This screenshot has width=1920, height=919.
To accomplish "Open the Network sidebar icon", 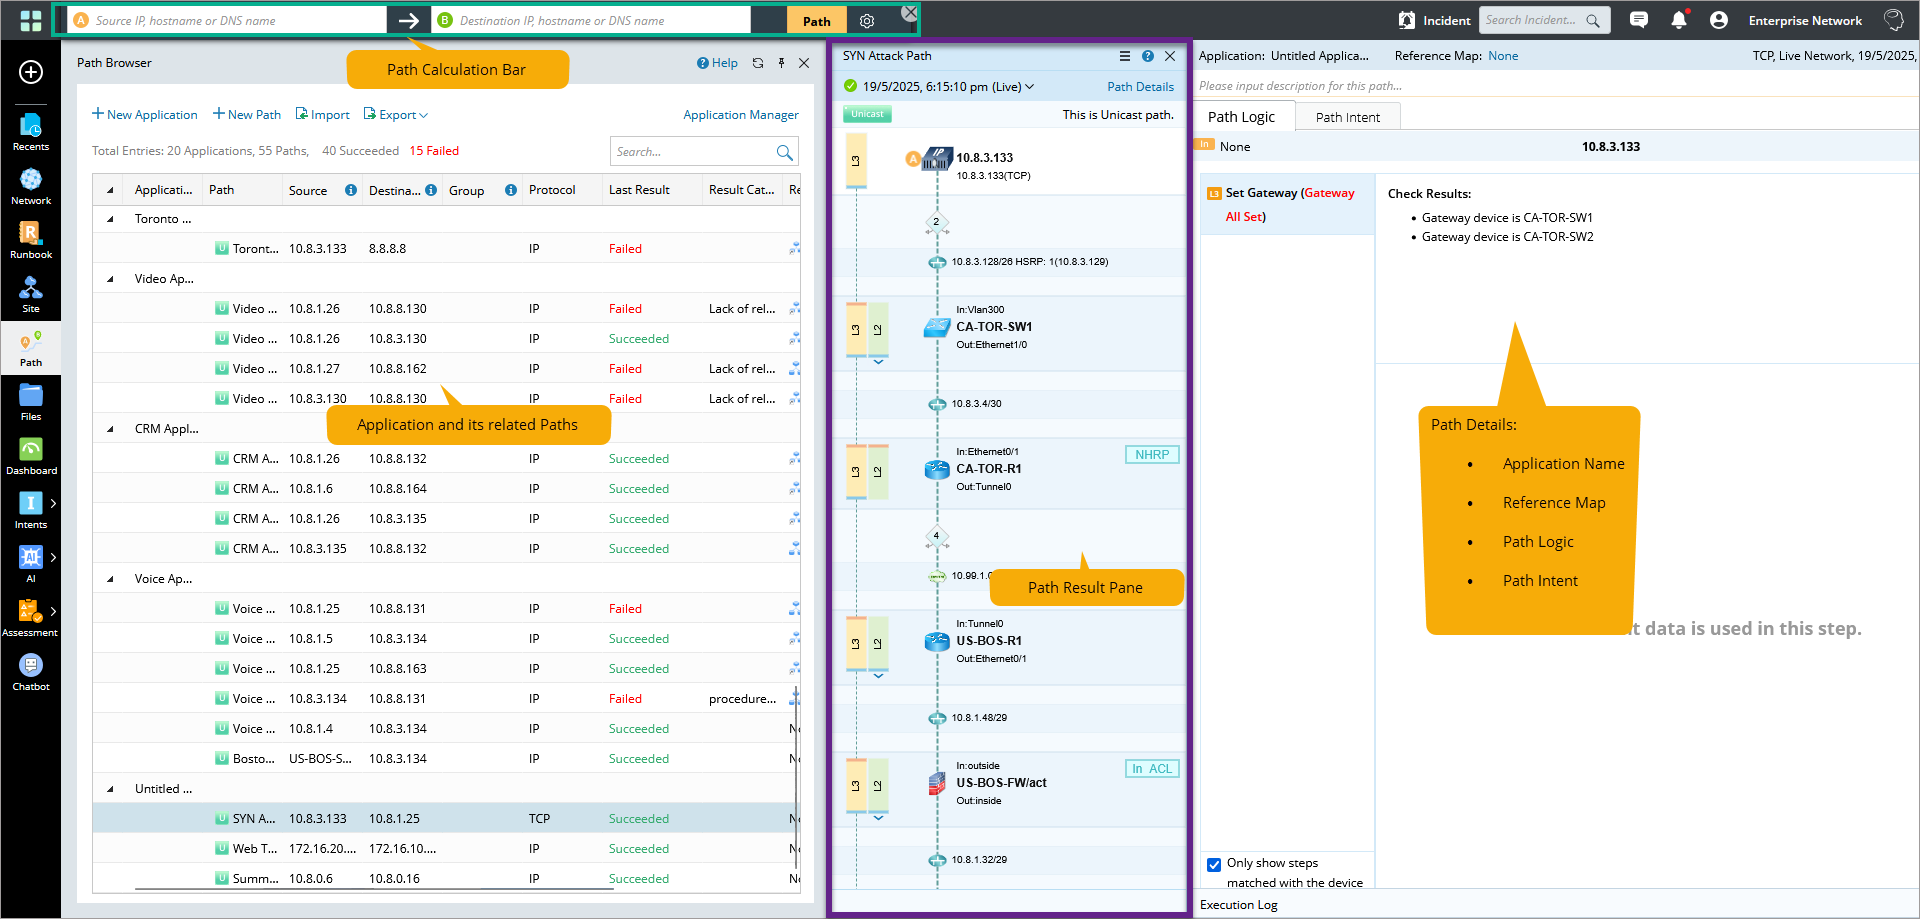I will pos(30,186).
